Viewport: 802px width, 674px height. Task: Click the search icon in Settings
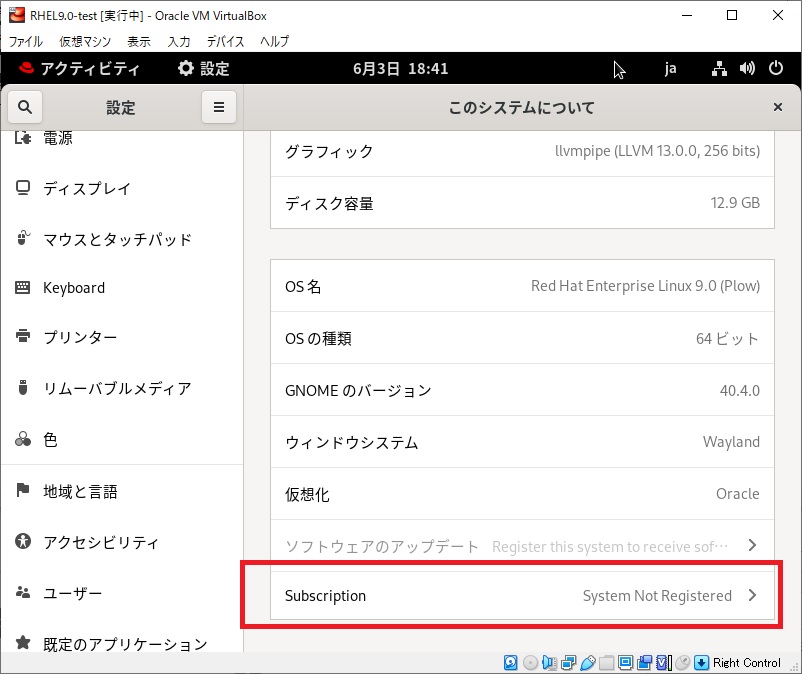point(25,107)
